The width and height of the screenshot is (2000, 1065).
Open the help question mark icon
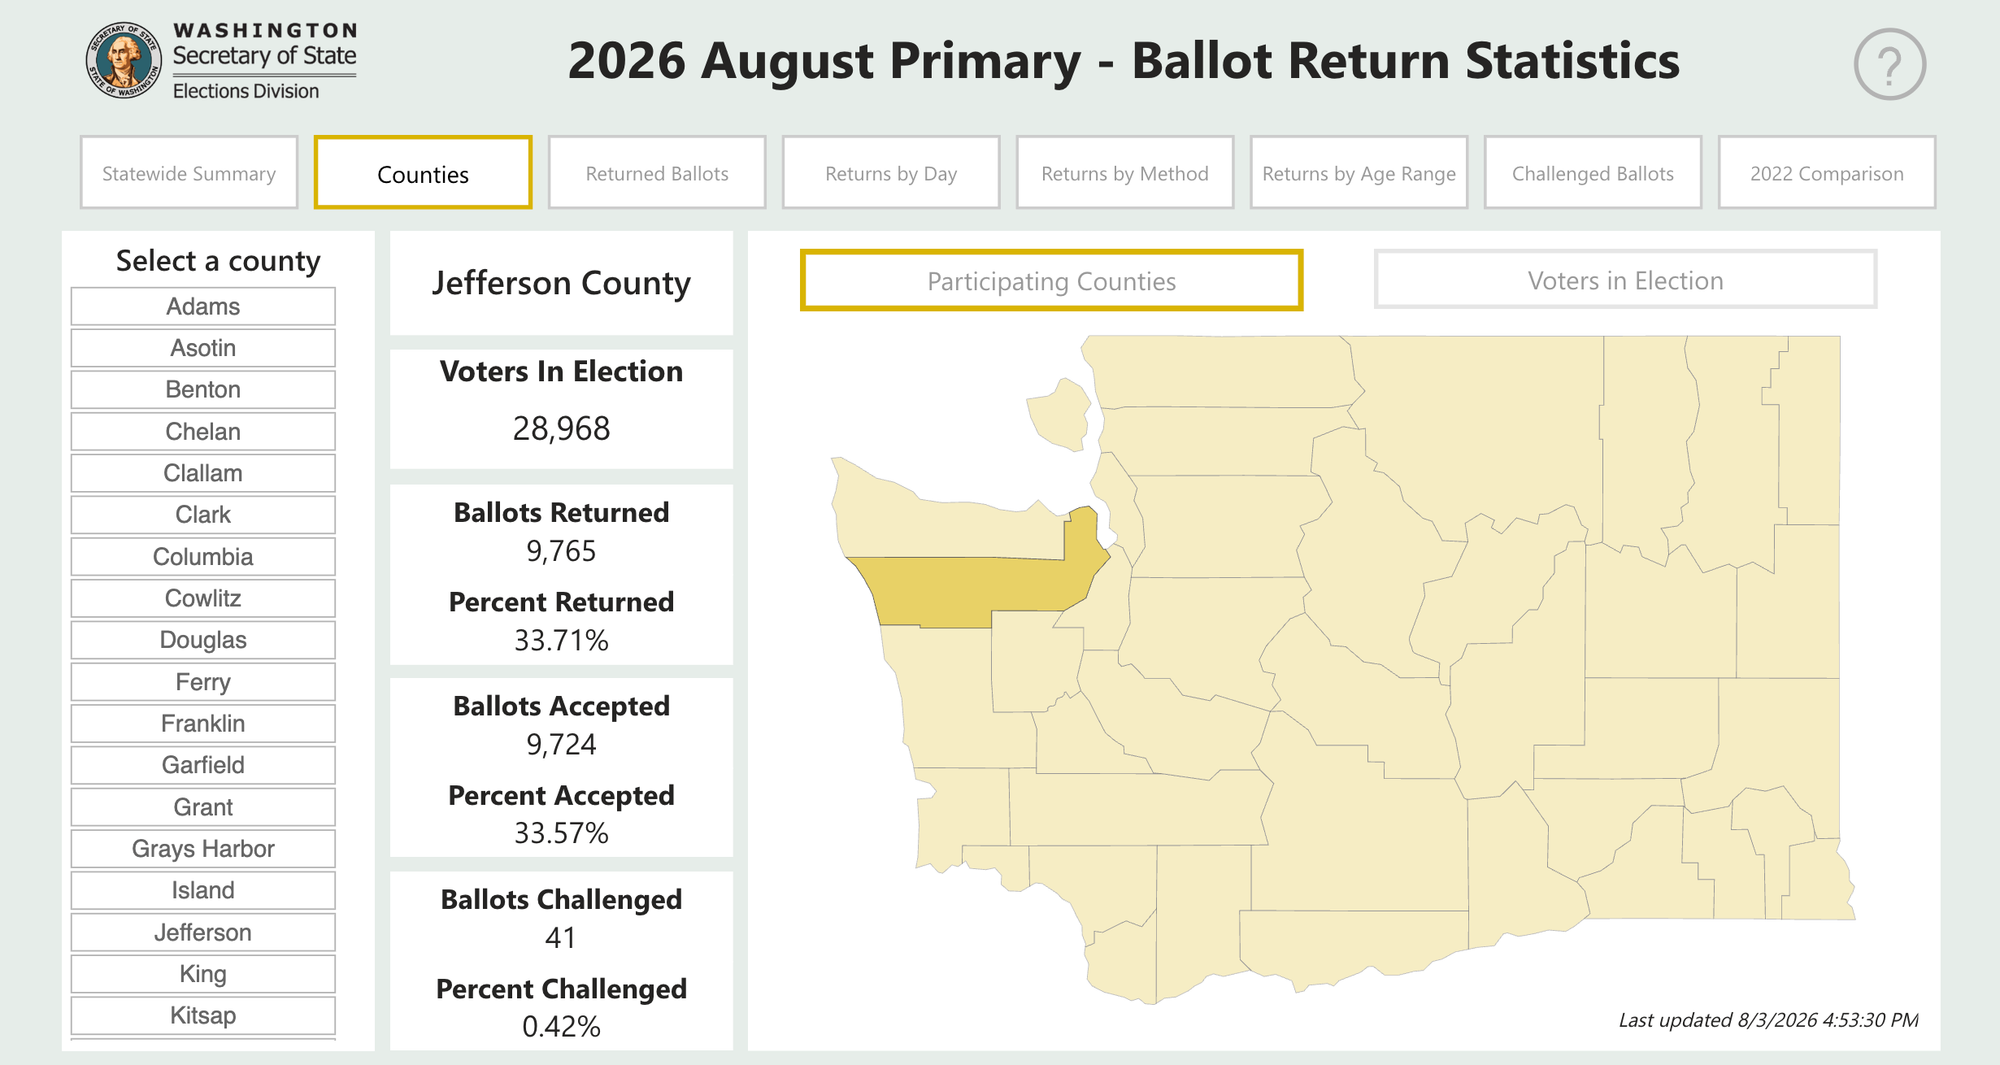(x=1889, y=65)
